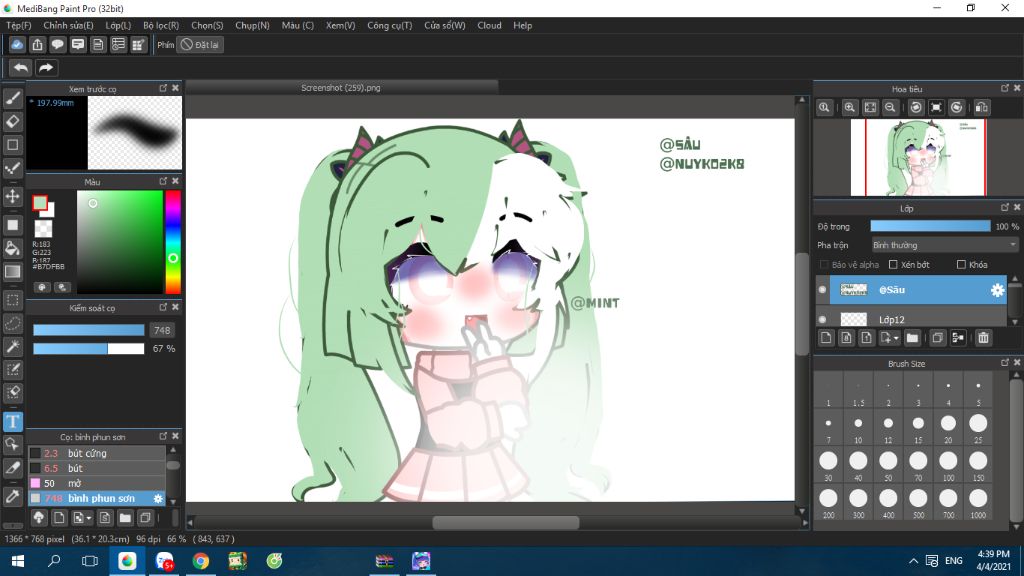
Task: Select the transparent color swatch
Action: 43,229
